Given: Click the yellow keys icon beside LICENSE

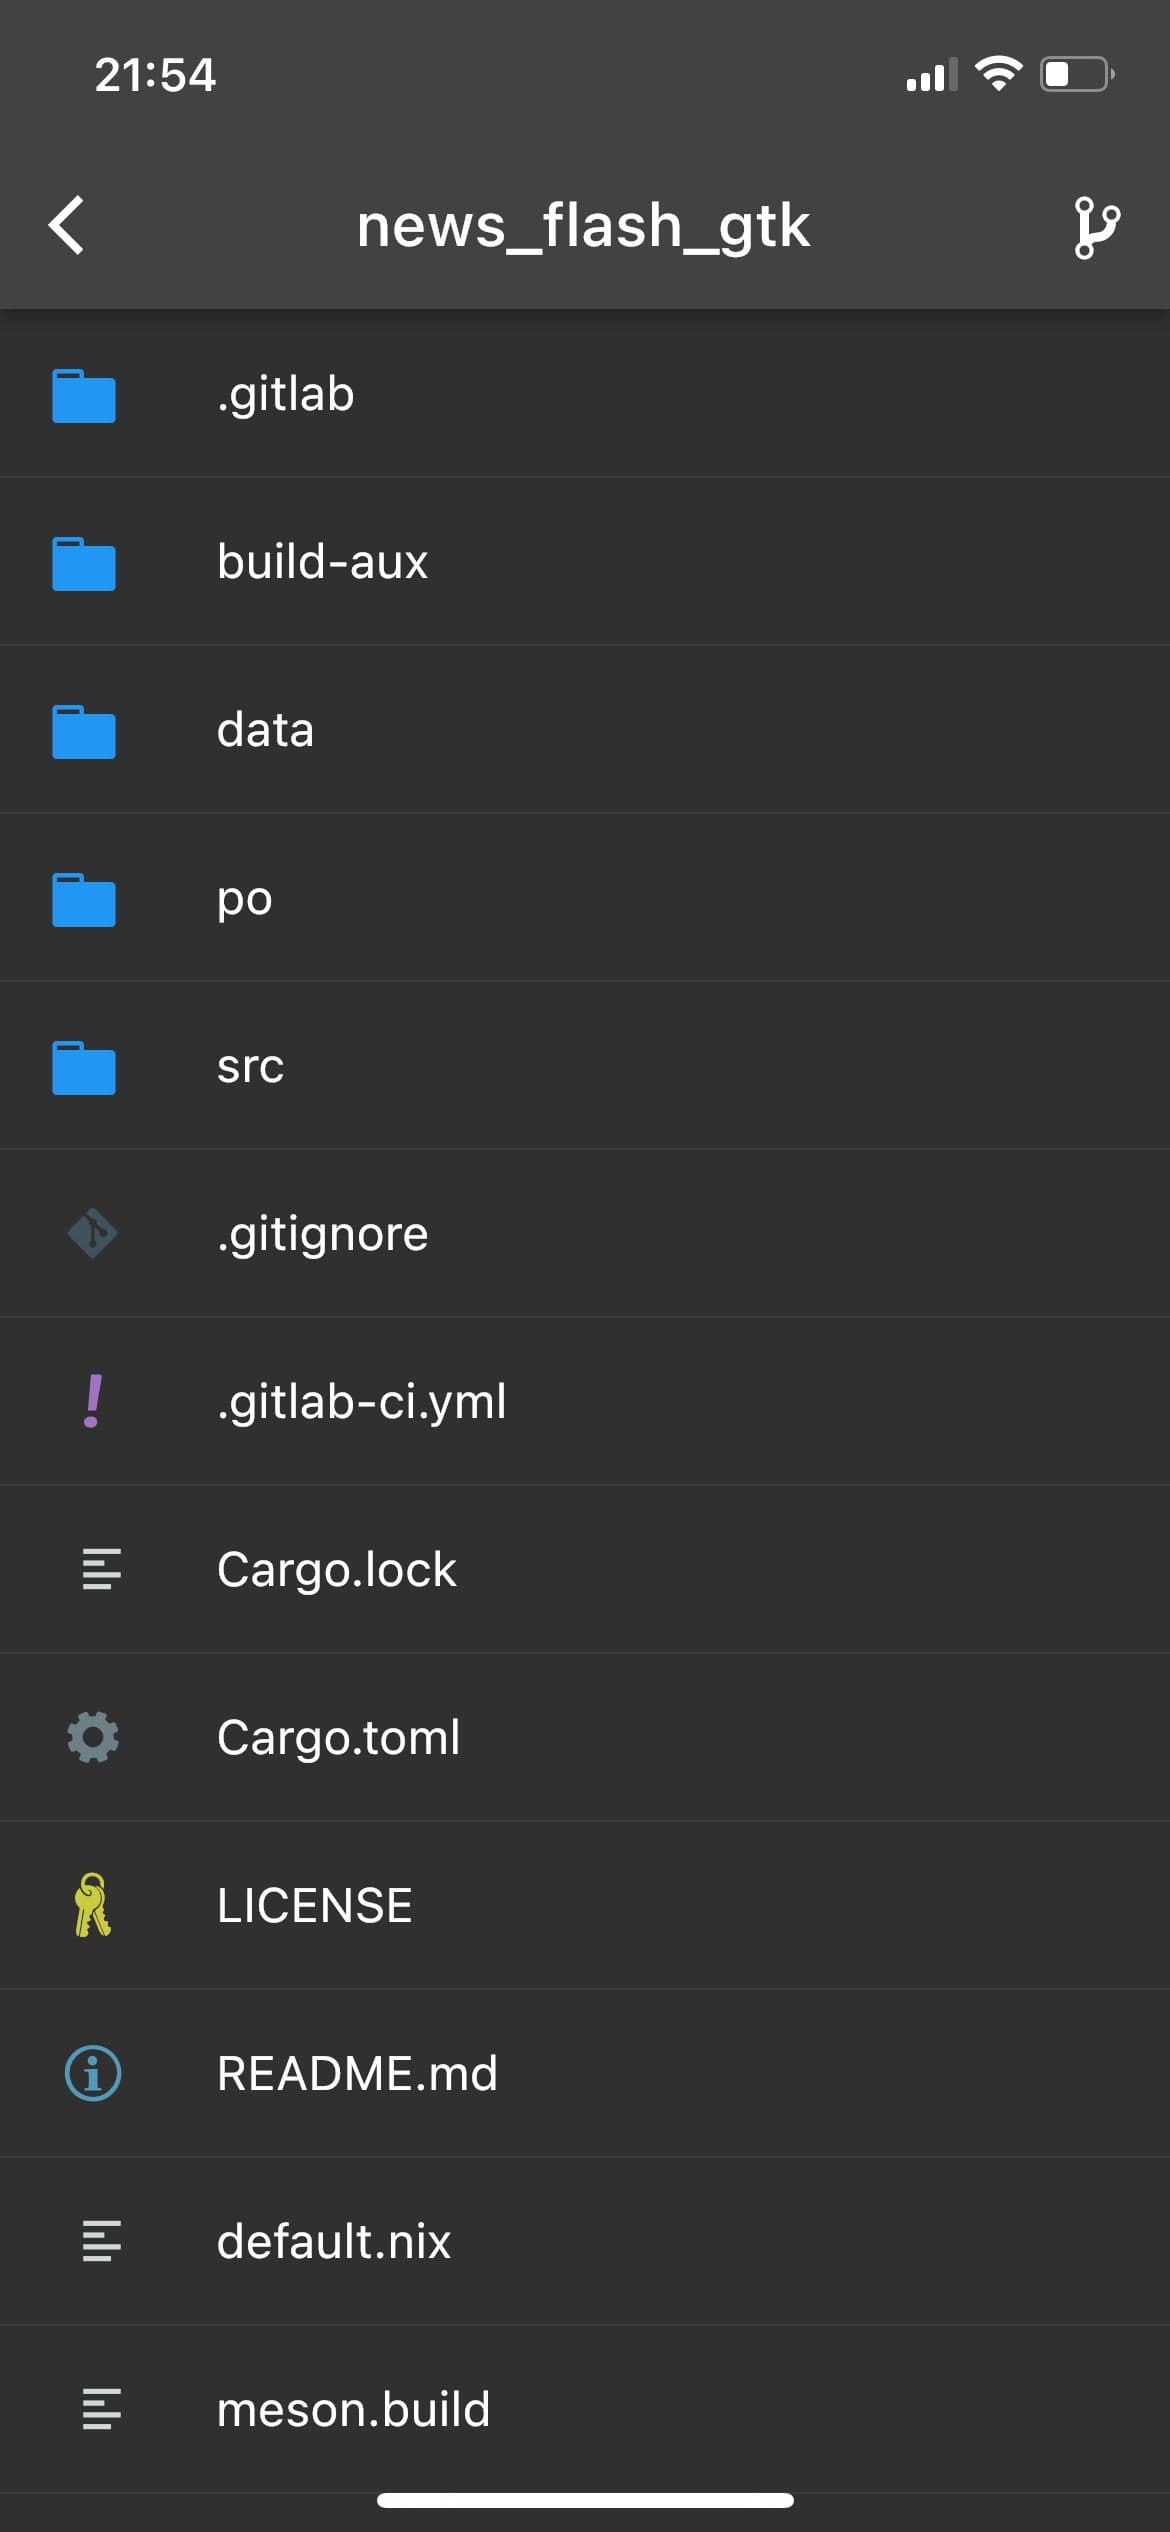Looking at the screenshot, I should point(94,1906).
